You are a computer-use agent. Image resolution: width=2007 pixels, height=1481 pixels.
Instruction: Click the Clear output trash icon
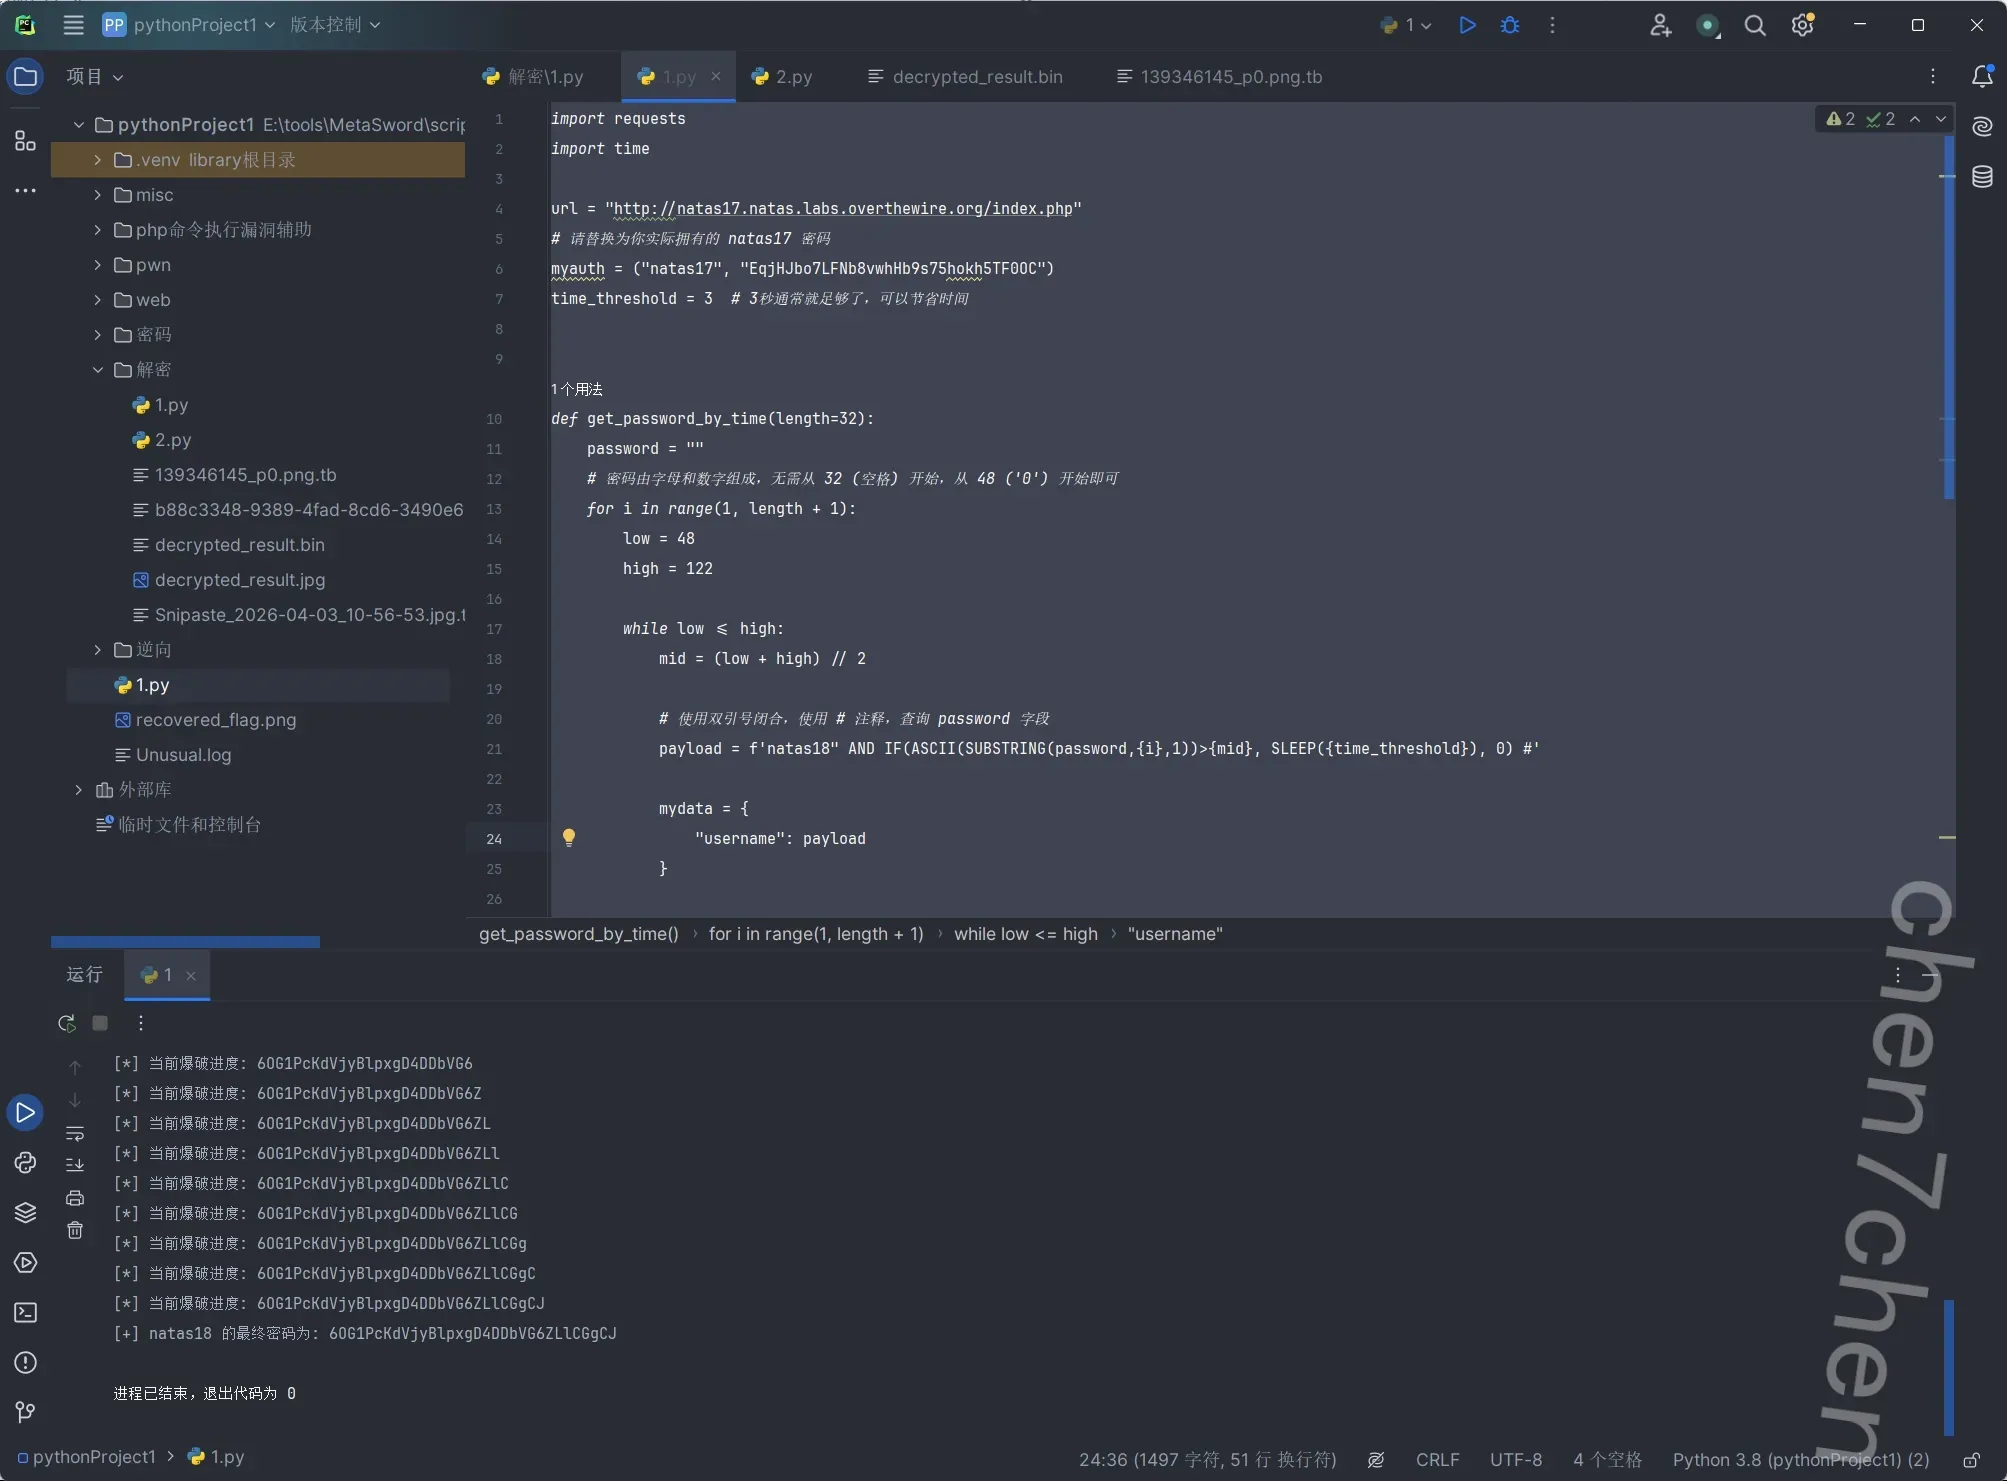coord(75,1231)
